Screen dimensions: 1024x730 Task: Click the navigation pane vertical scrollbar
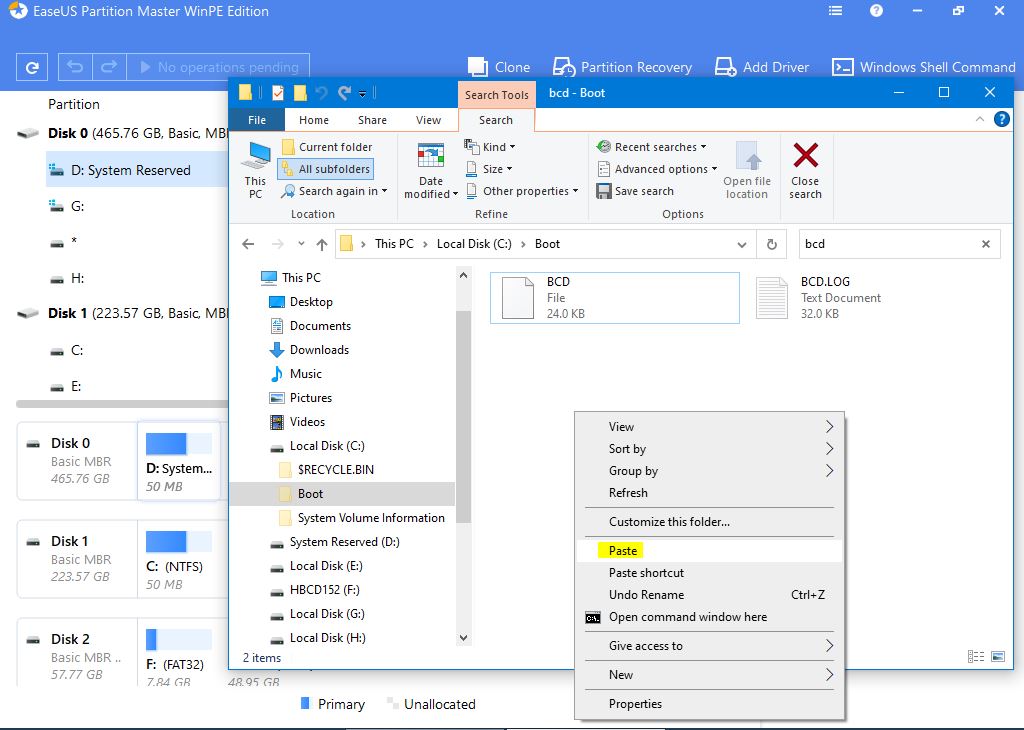point(463,420)
